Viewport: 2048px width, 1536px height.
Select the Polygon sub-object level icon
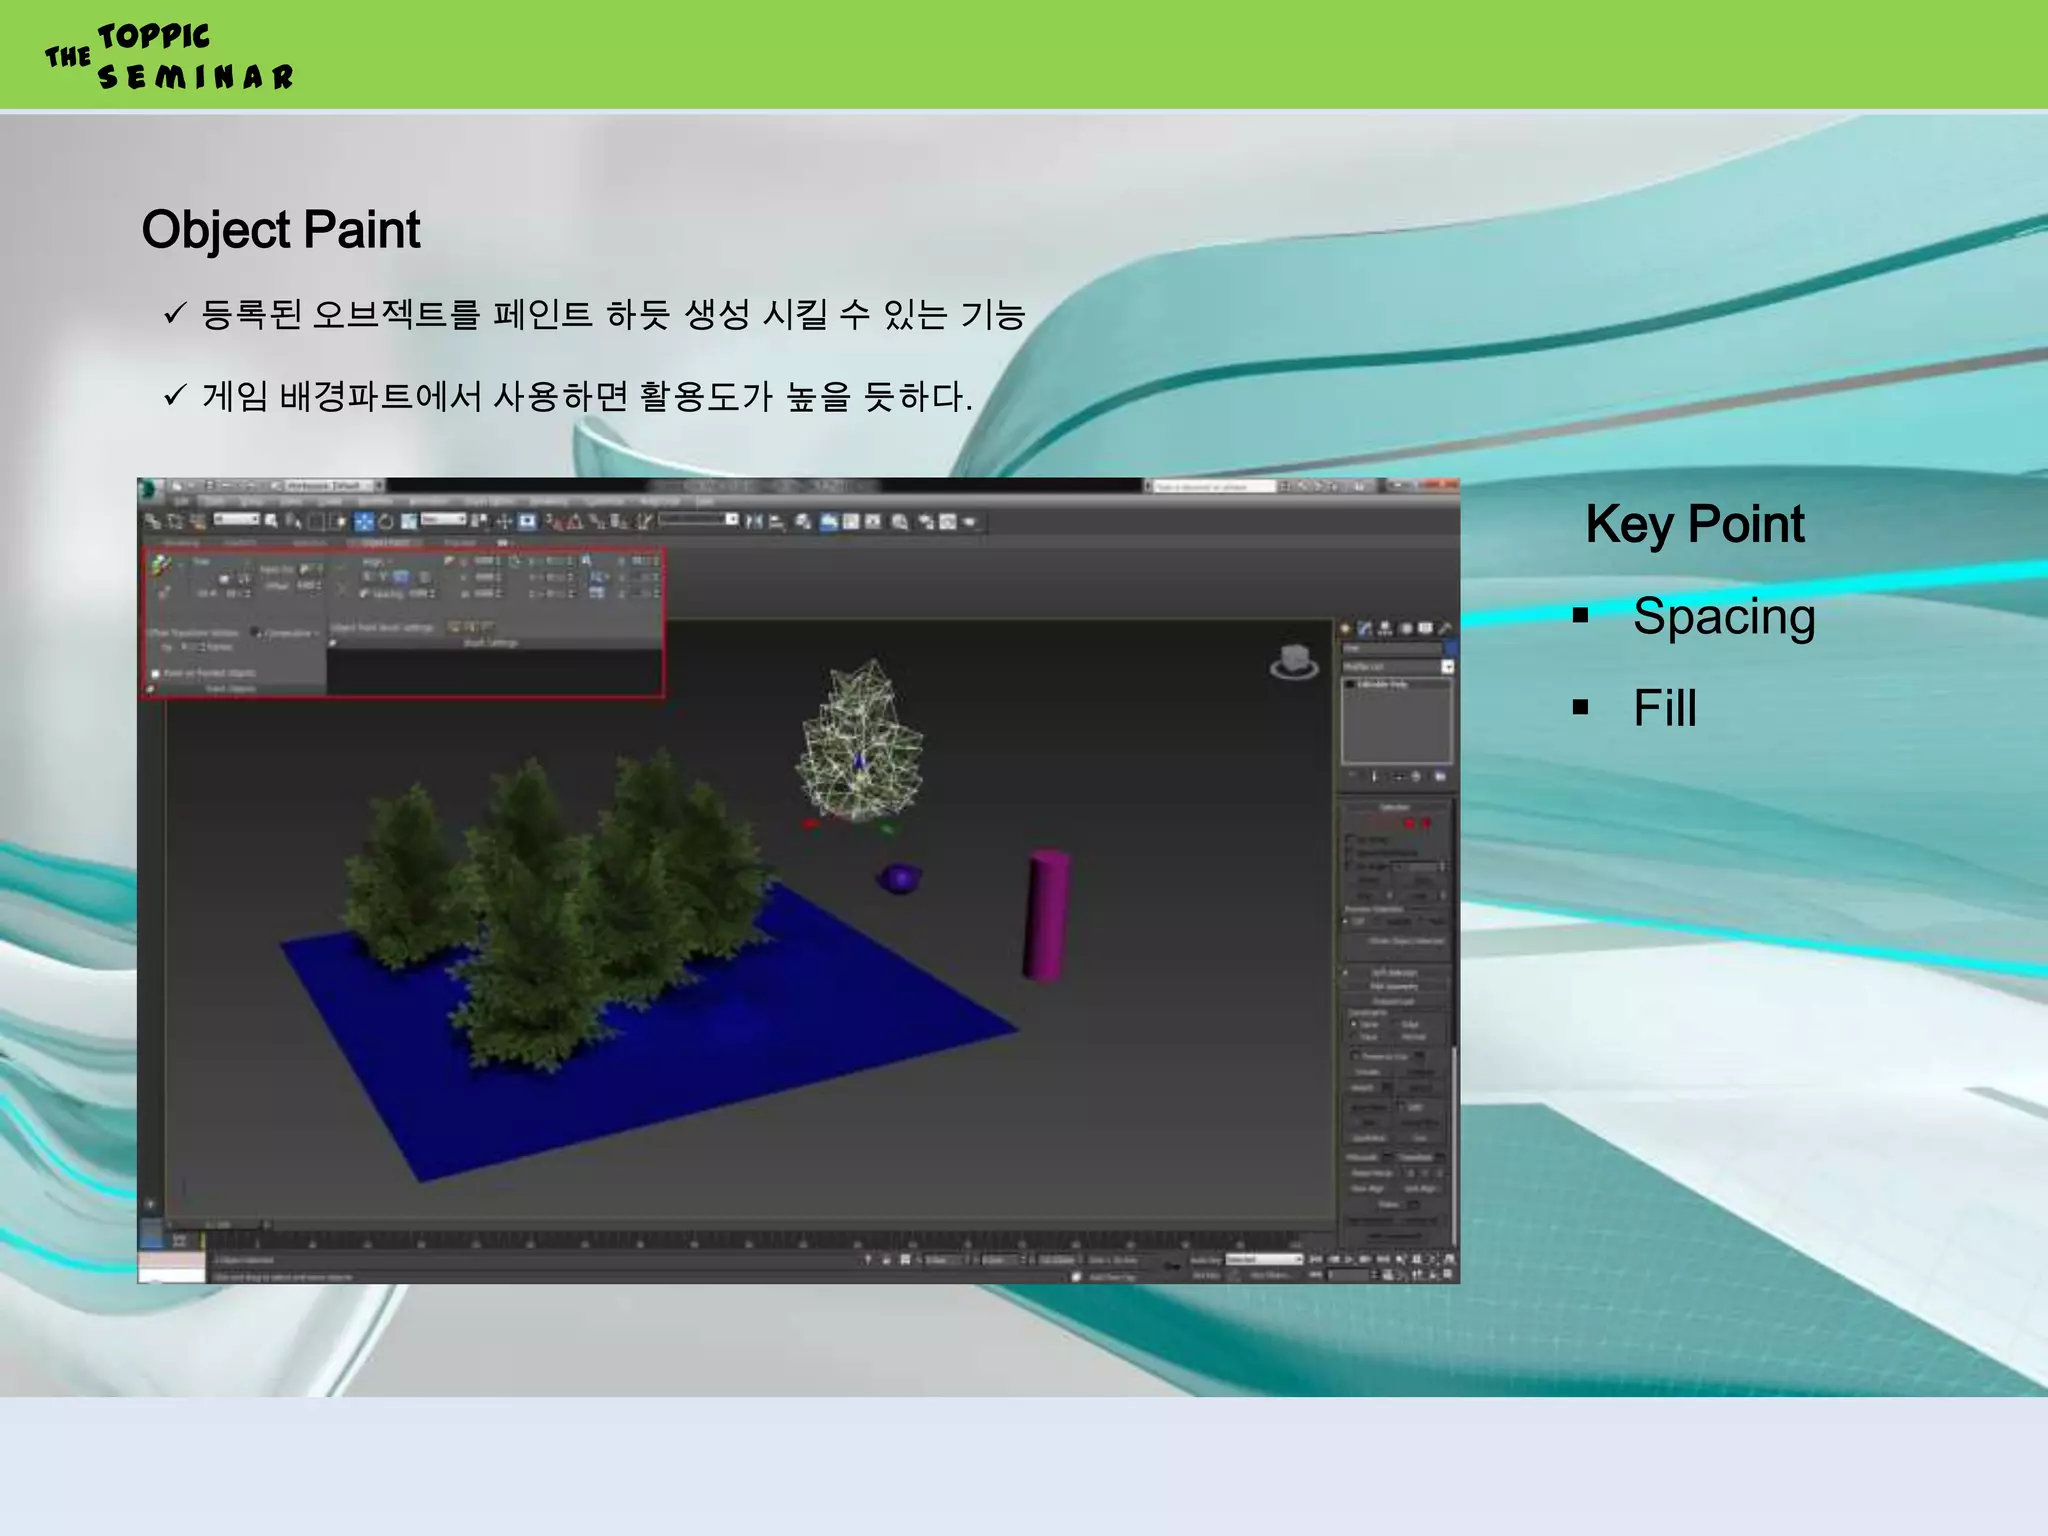tap(1410, 823)
